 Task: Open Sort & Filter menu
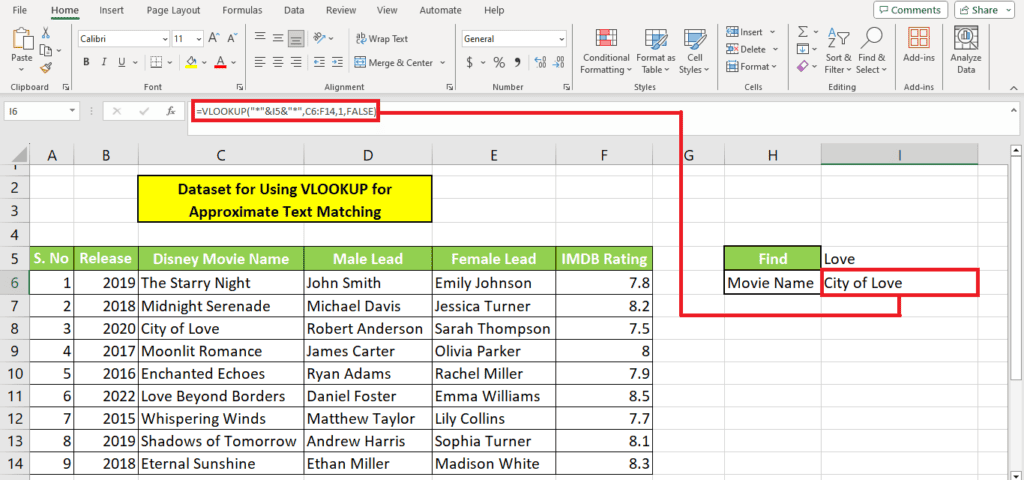tap(838, 51)
